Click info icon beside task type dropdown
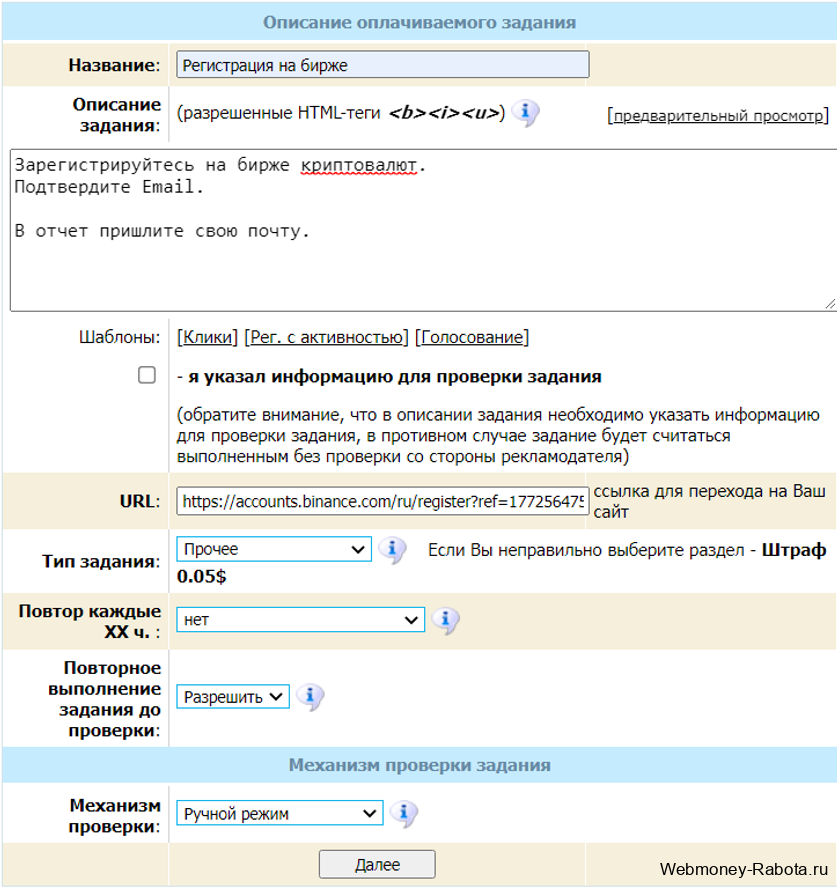This screenshot has width=837, height=887. pyautogui.click(x=392, y=550)
